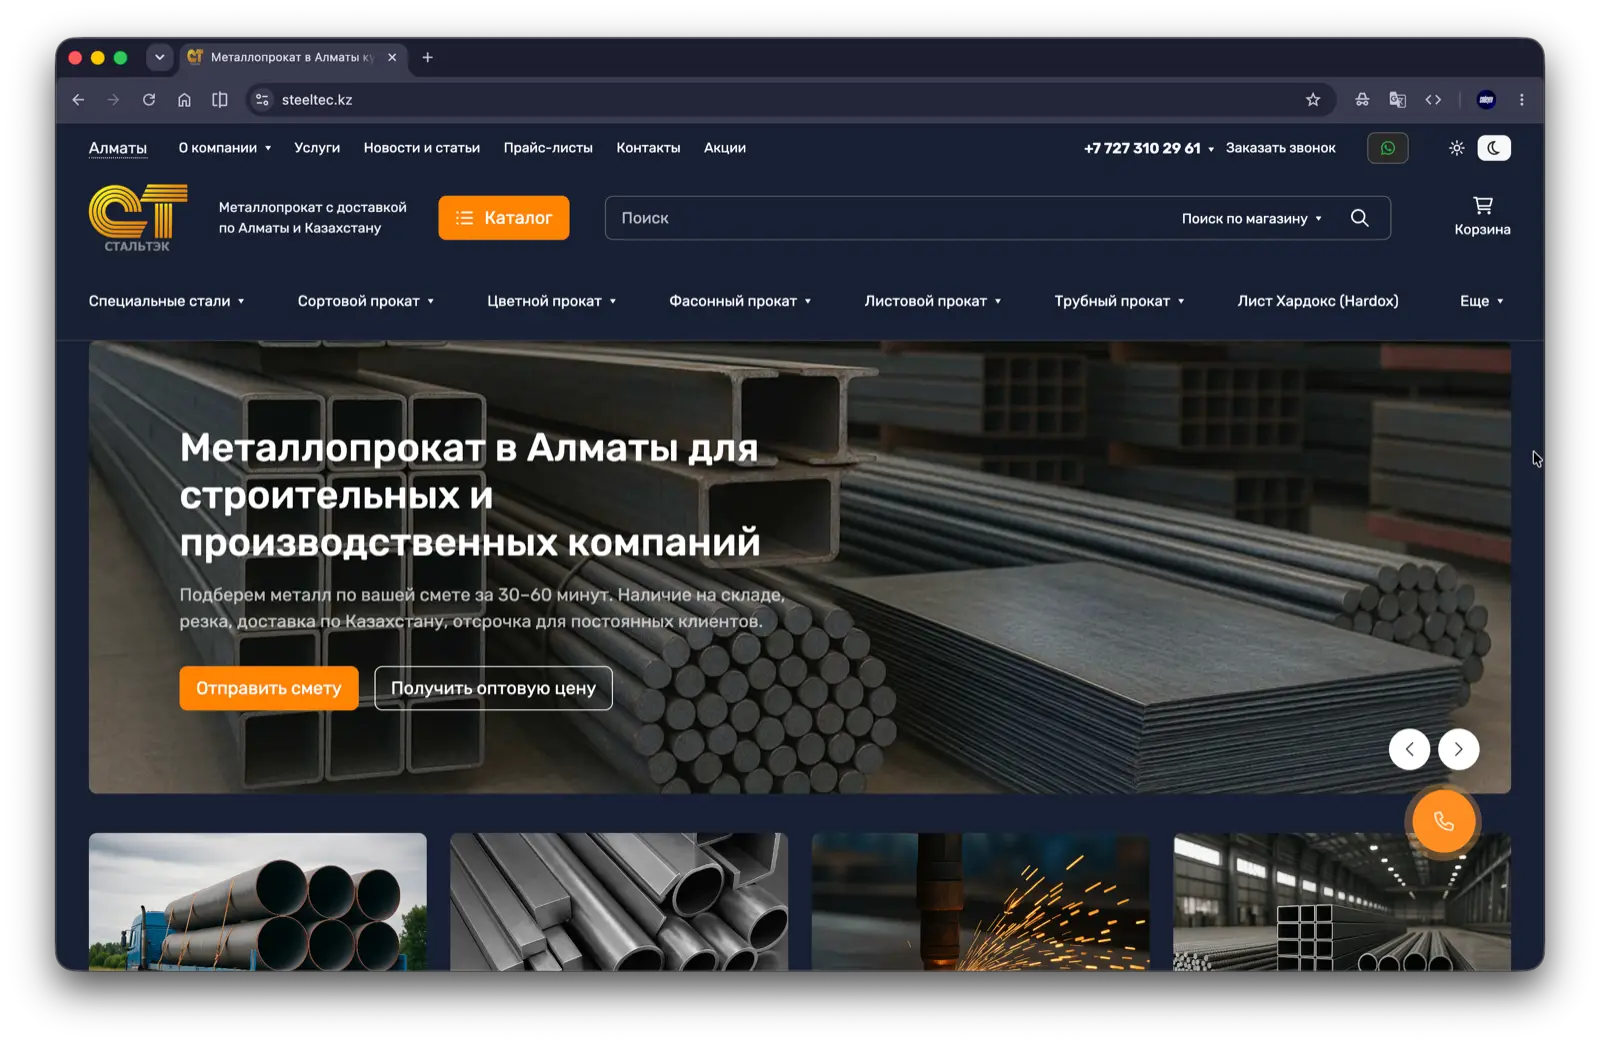The width and height of the screenshot is (1600, 1044).
Task: Click Заказать звонок link
Action: pyautogui.click(x=1281, y=148)
